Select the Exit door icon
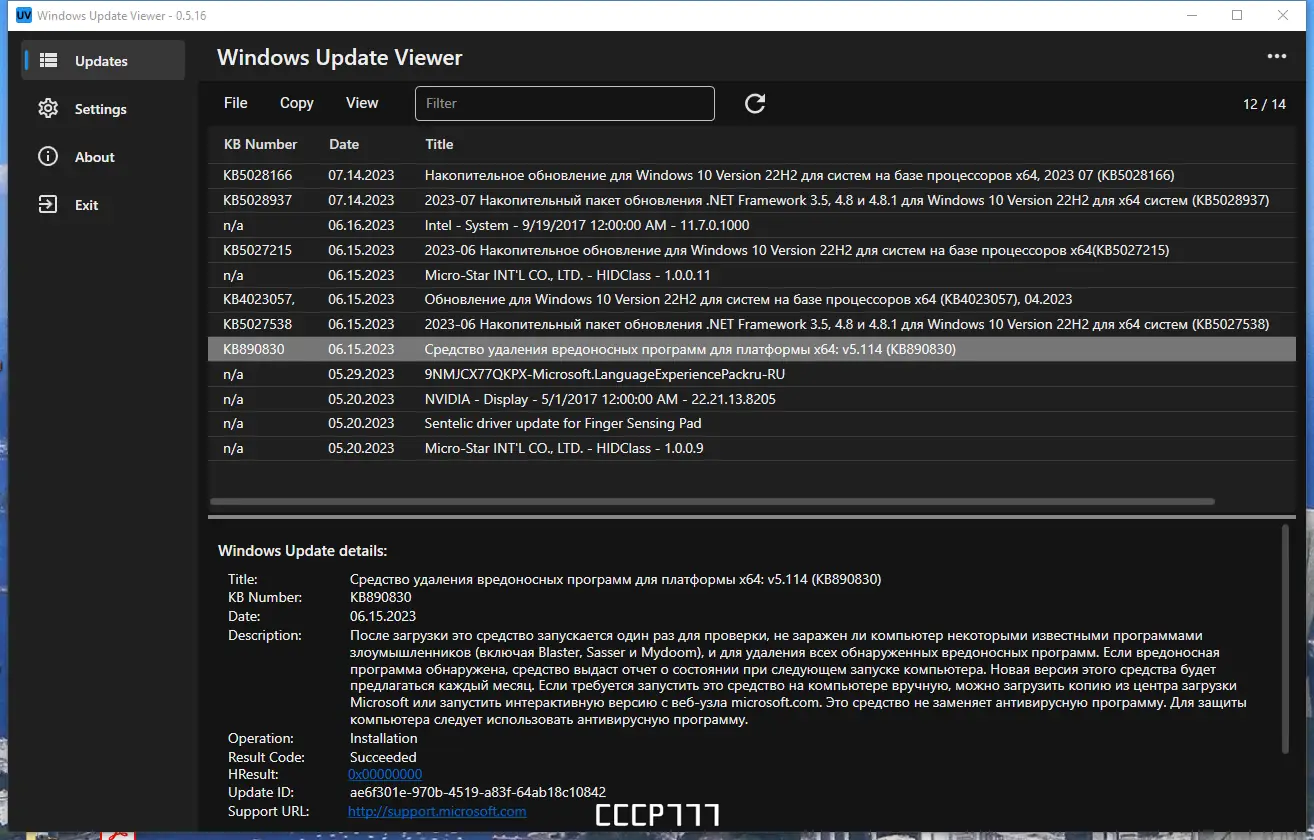1314x840 pixels. pyautogui.click(x=48, y=205)
